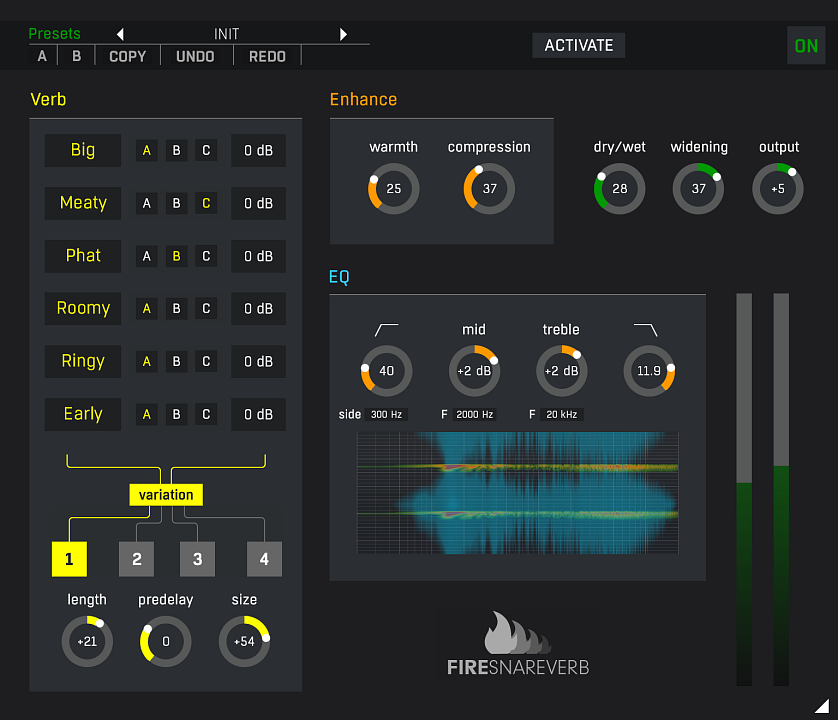
Task: Click the UNDO button
Action: pyautogui.click(x=196, y=56)
